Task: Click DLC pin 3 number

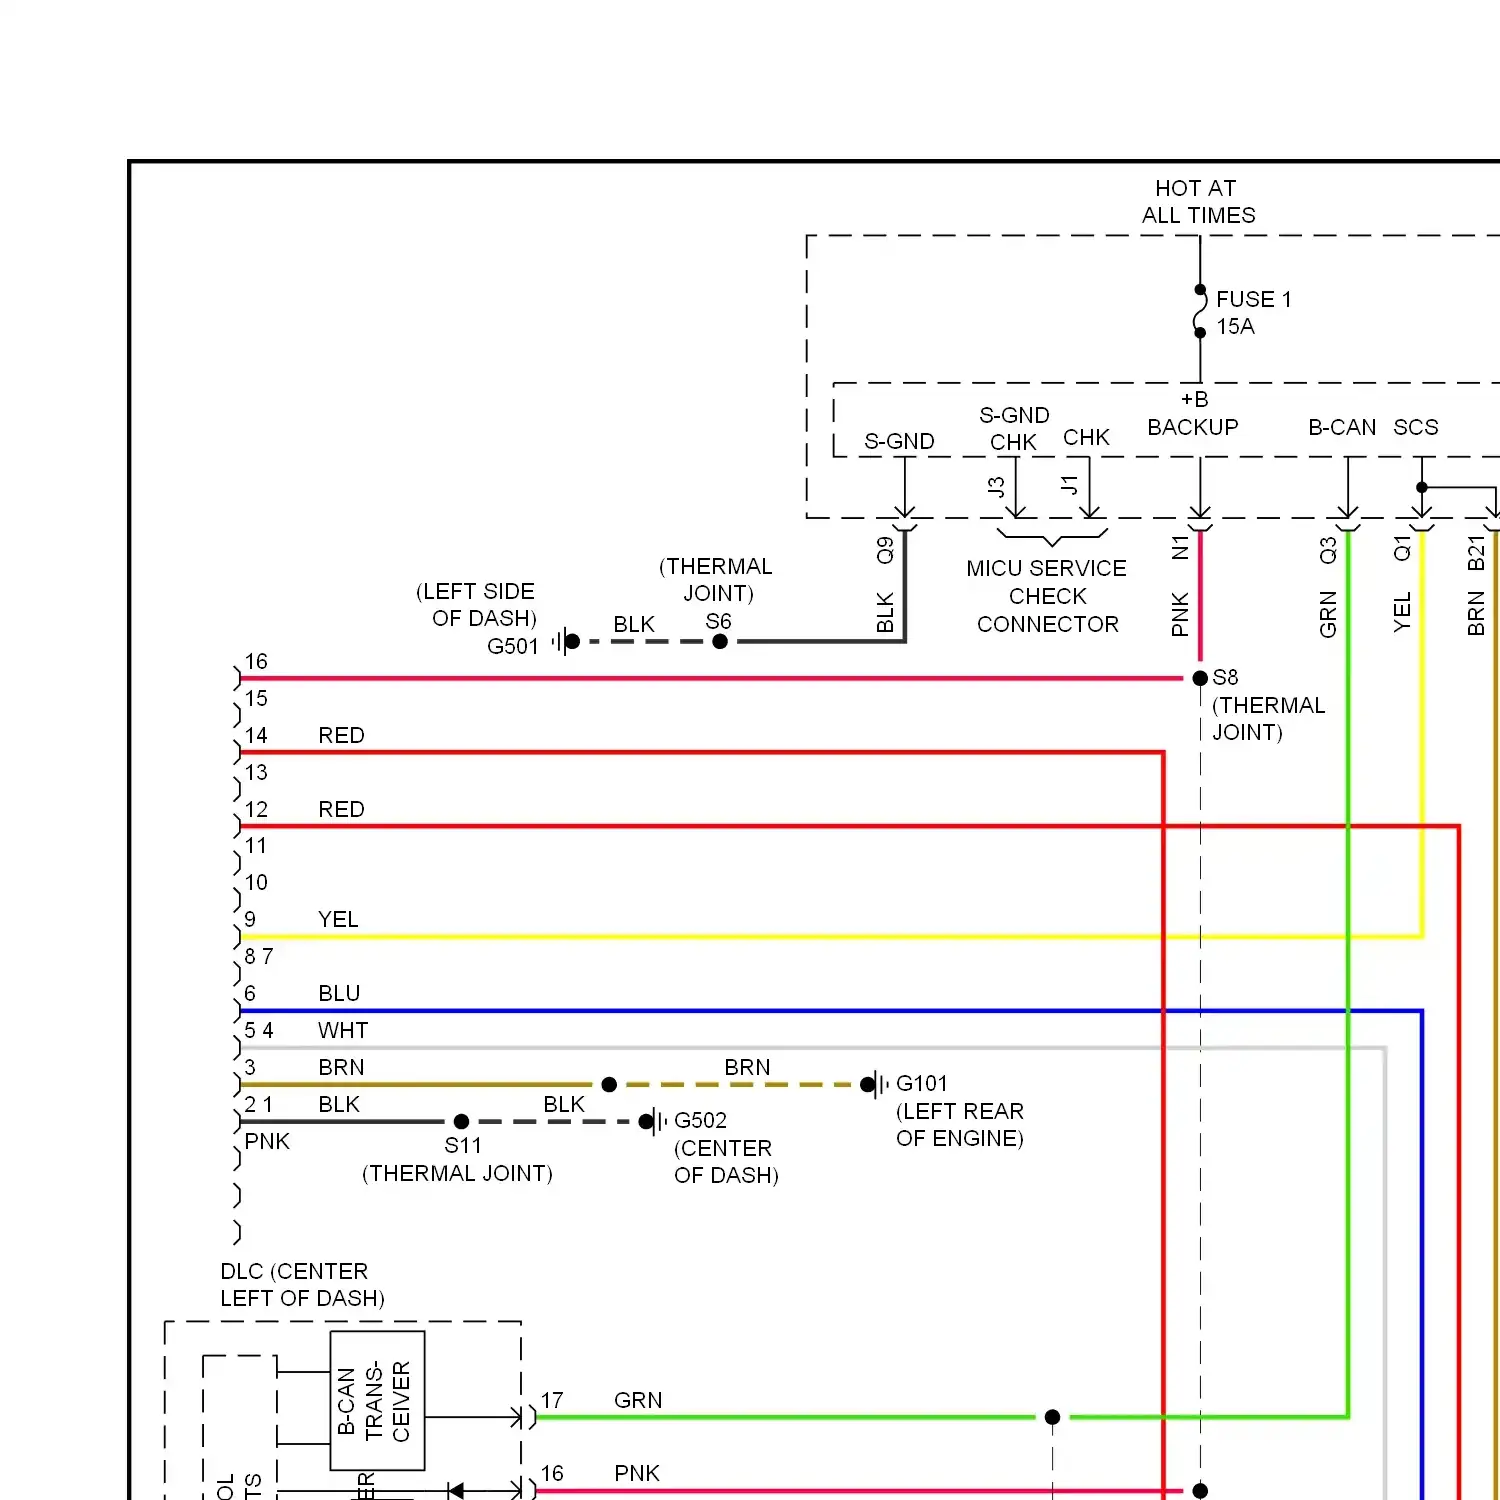Action: tap(250, 1067)
